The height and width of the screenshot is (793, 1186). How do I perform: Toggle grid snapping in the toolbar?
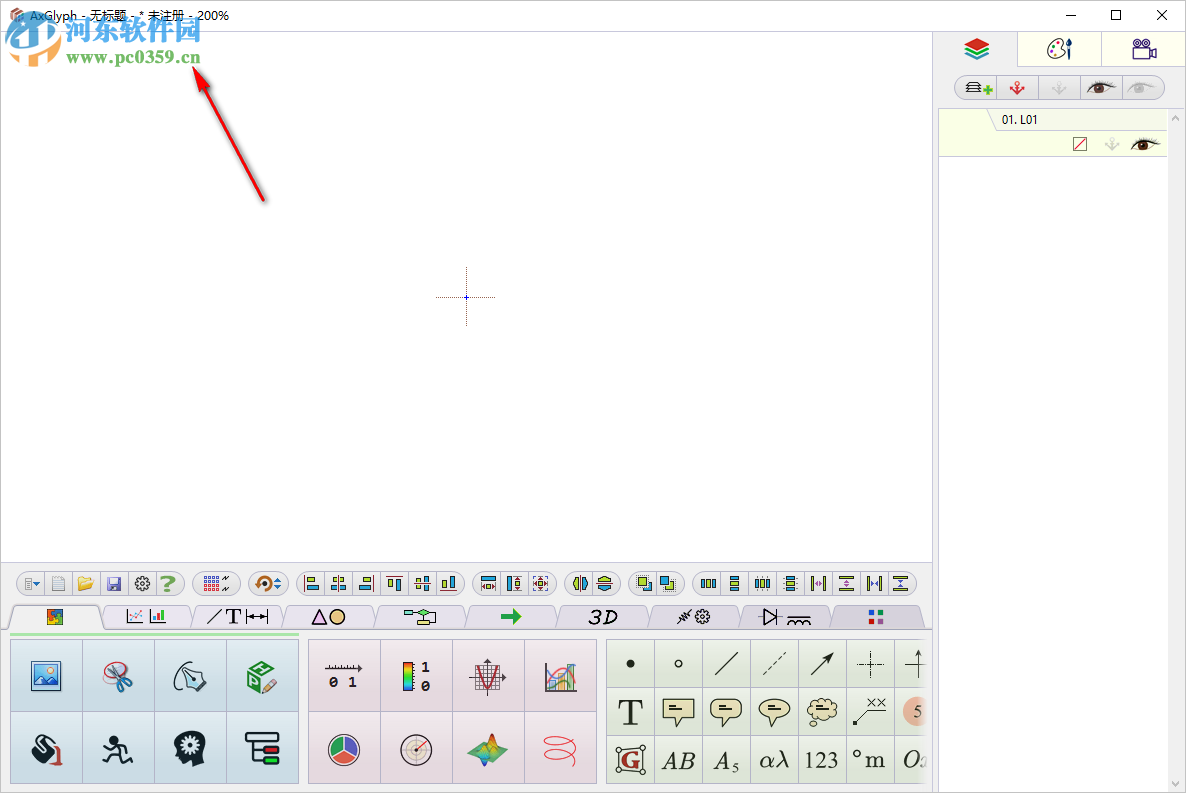pos(216,583)
